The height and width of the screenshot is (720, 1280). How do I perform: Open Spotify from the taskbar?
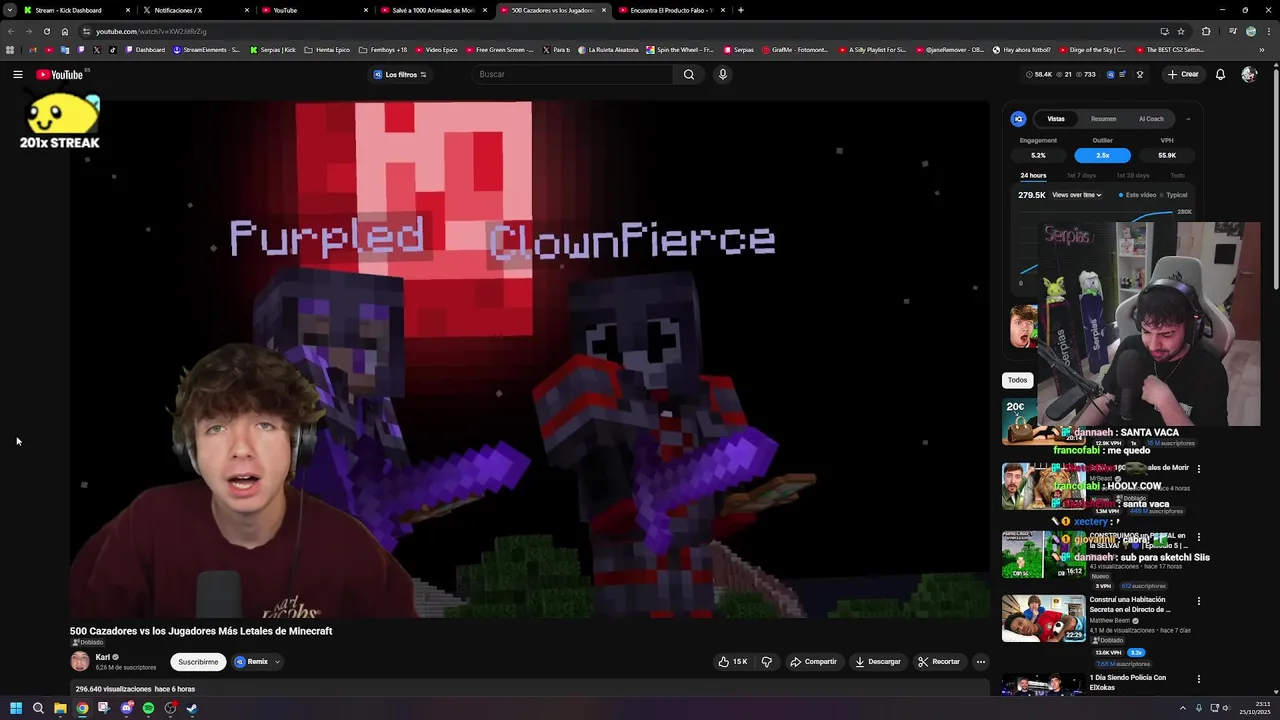(148, 708)
